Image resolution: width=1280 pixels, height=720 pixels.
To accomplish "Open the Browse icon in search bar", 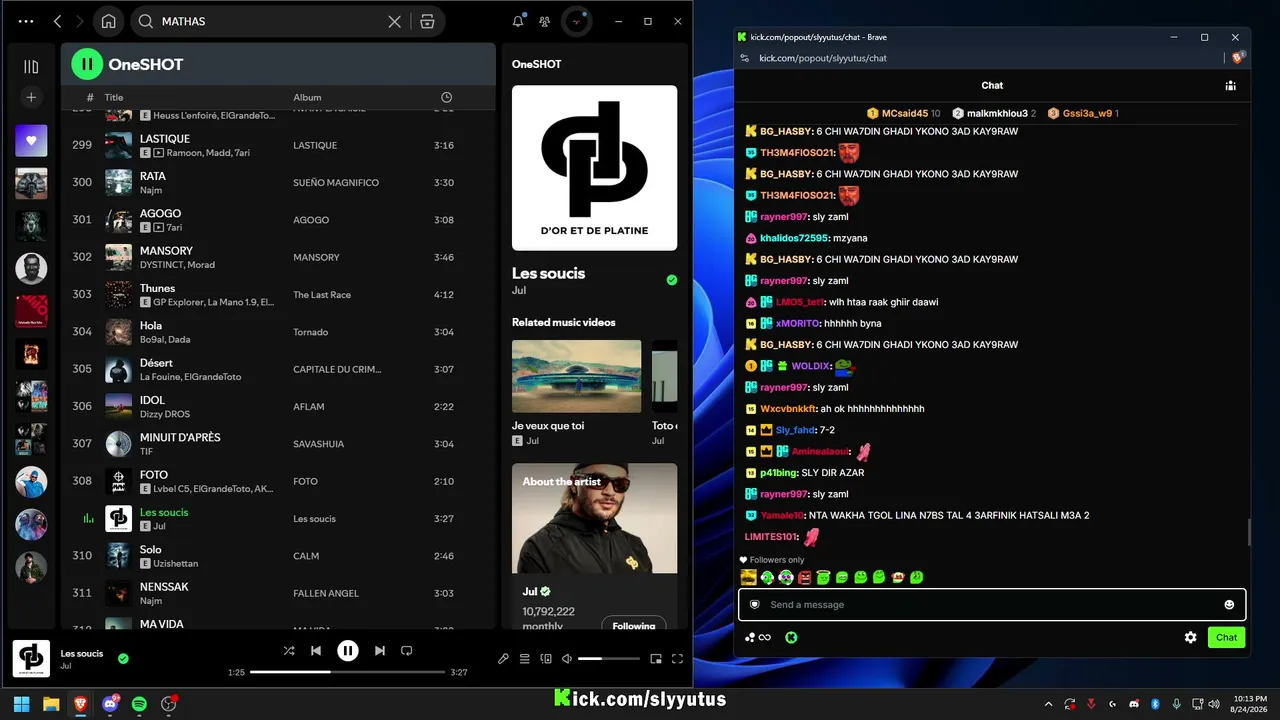I will pos(427,21).
